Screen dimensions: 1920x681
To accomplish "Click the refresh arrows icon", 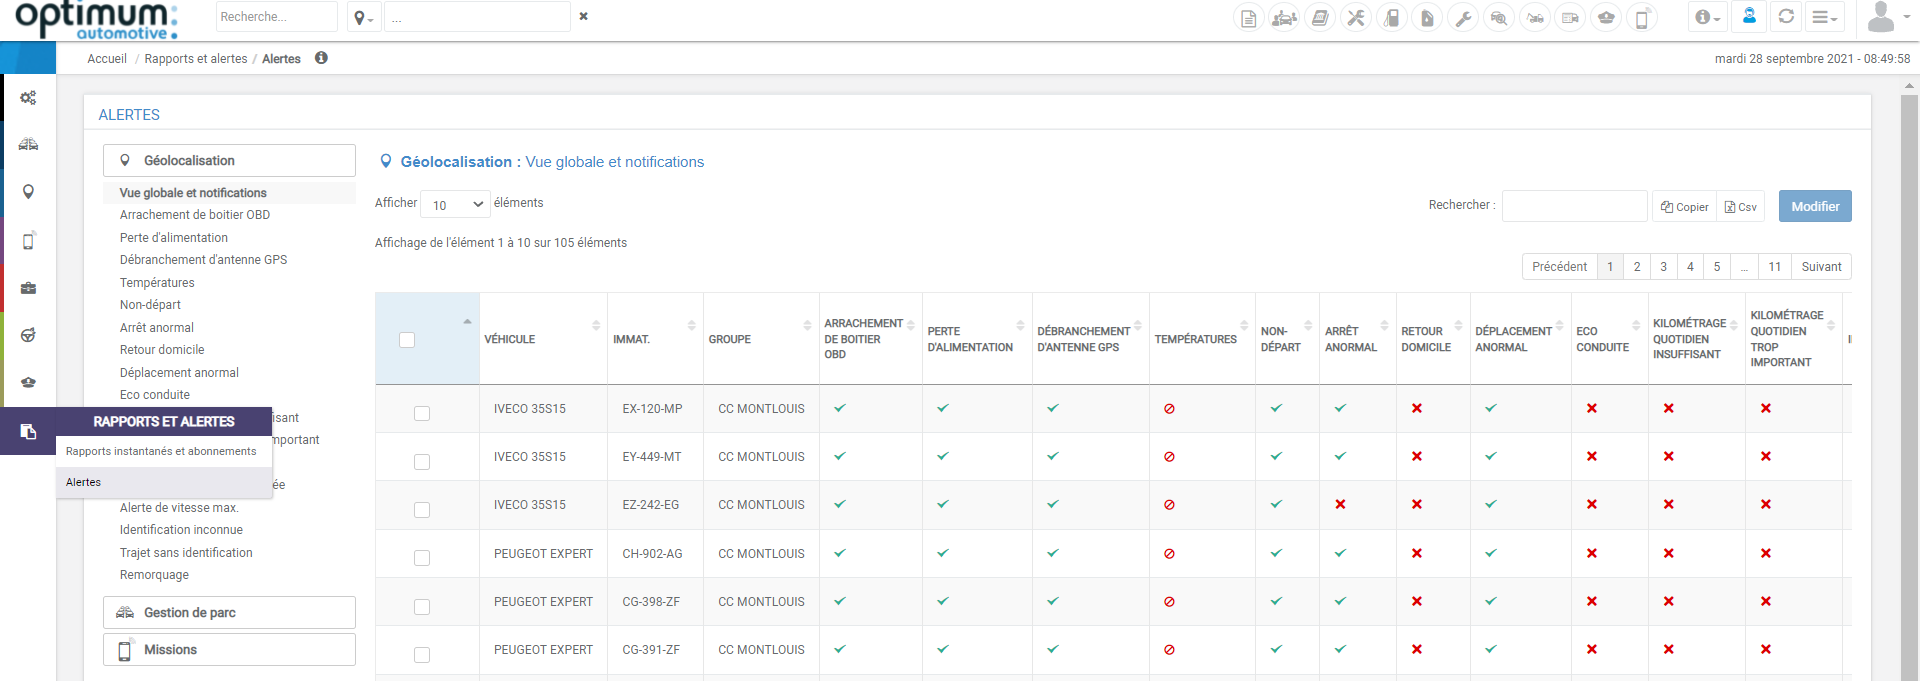I will point(1786,17).
